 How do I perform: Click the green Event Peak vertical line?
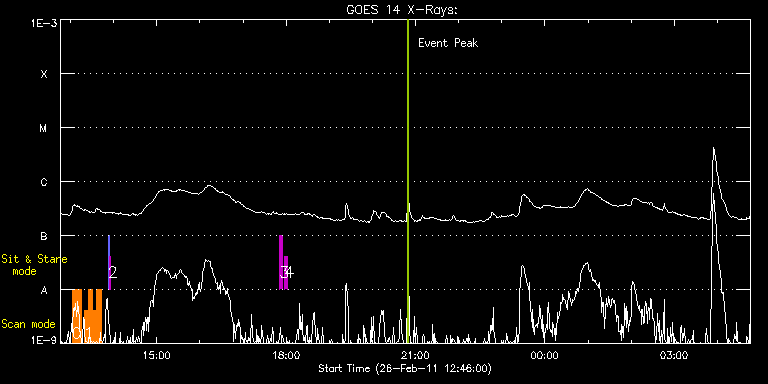pos(408,181)
